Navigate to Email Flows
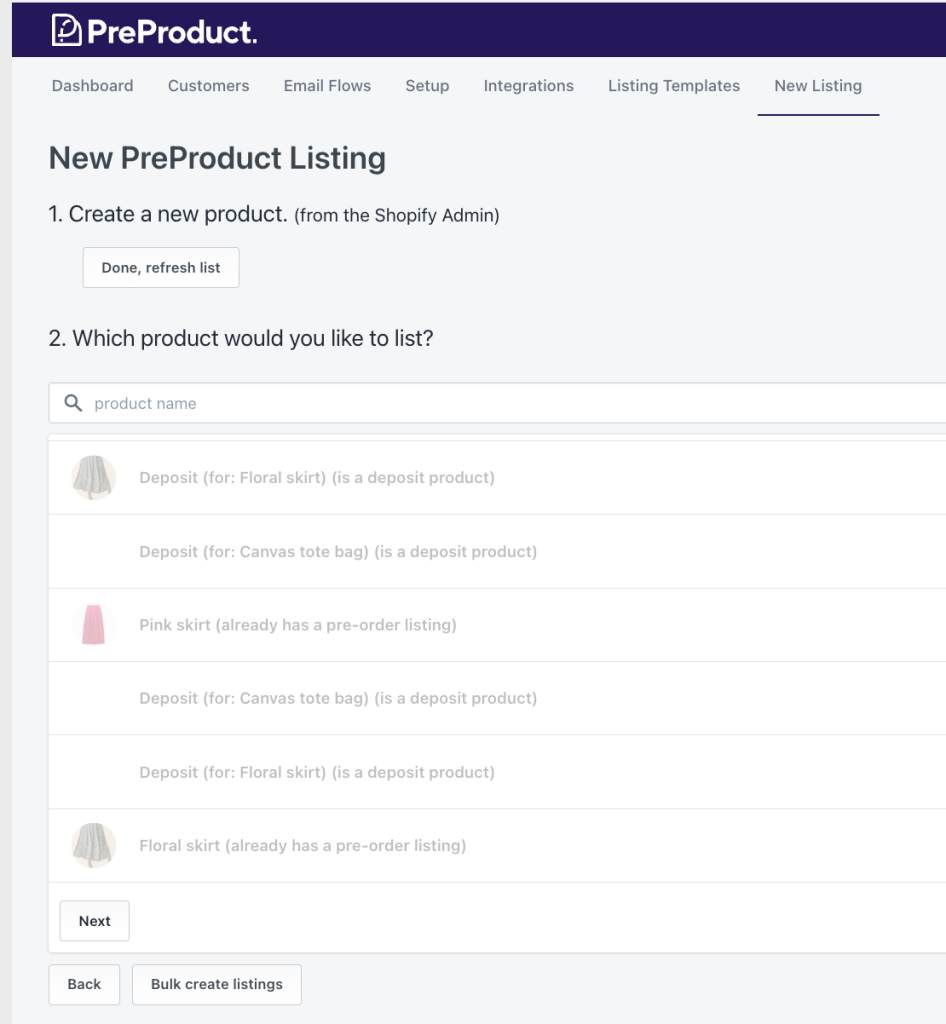The image size is (946, 1024). pyautogui.click(x=327, y=86)
